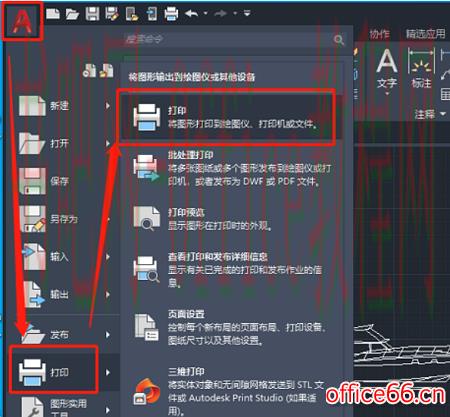Select 新建 (New) menu item

pos(64,106)
